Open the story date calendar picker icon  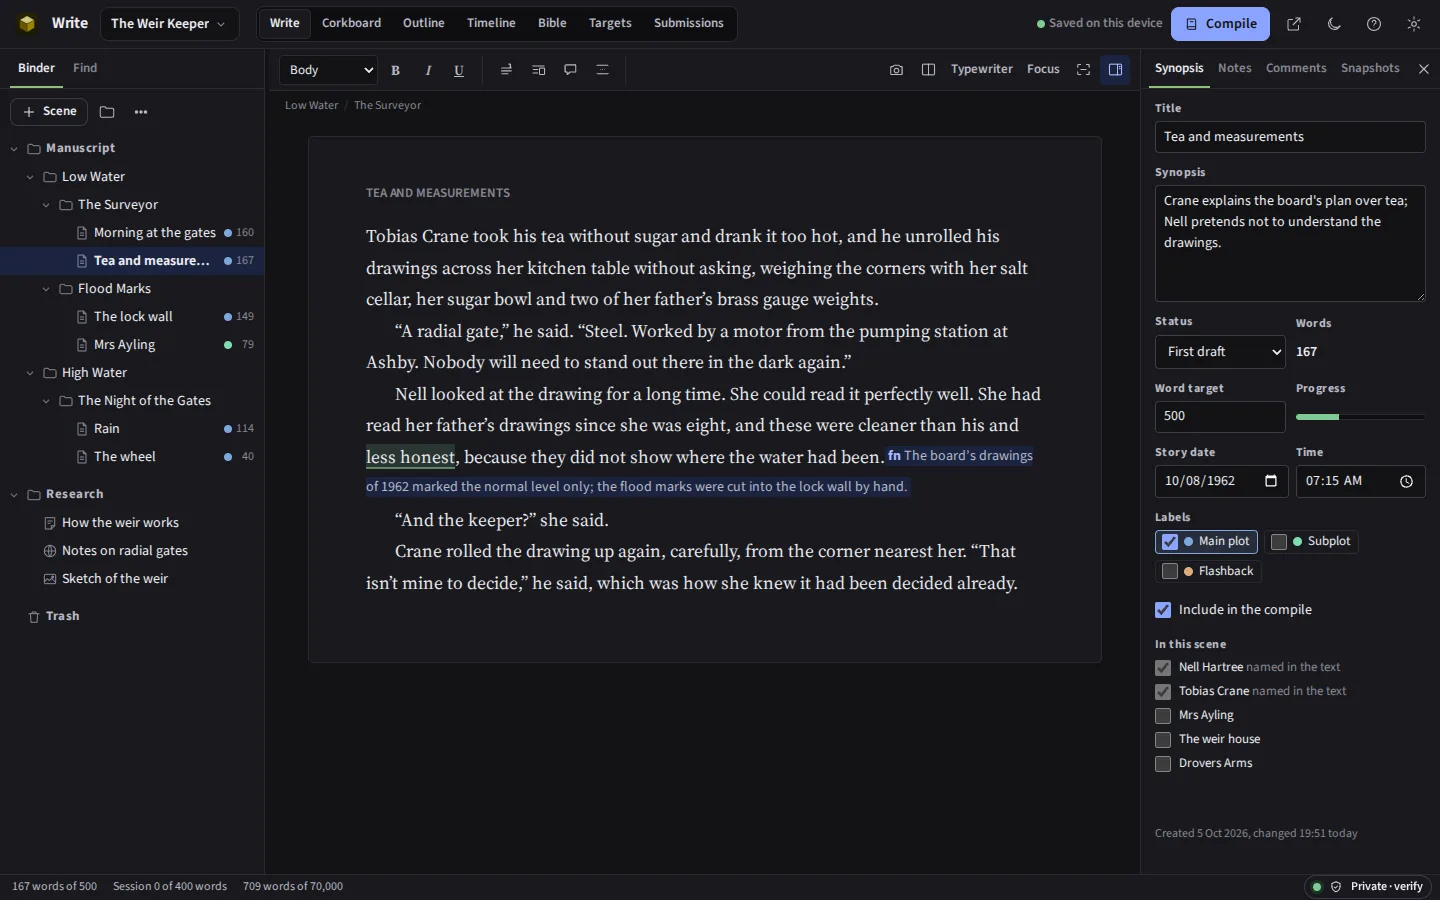1271,481
